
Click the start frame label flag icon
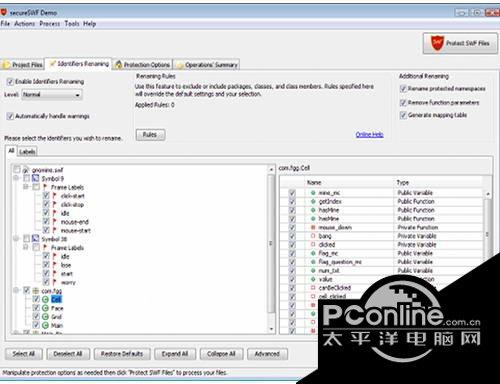(x=55, y=274)
